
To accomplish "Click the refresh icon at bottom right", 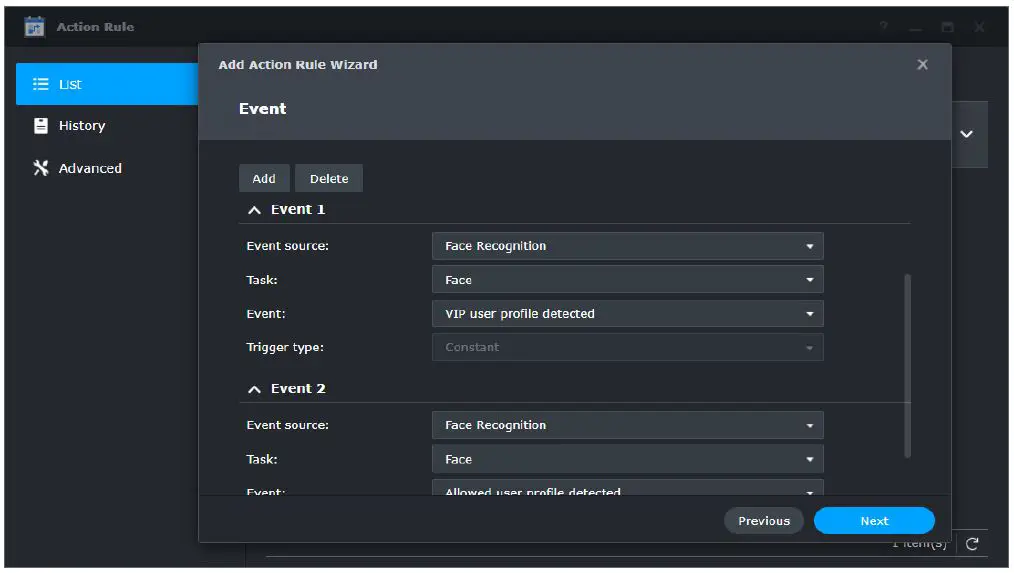I will pos(972,544).
